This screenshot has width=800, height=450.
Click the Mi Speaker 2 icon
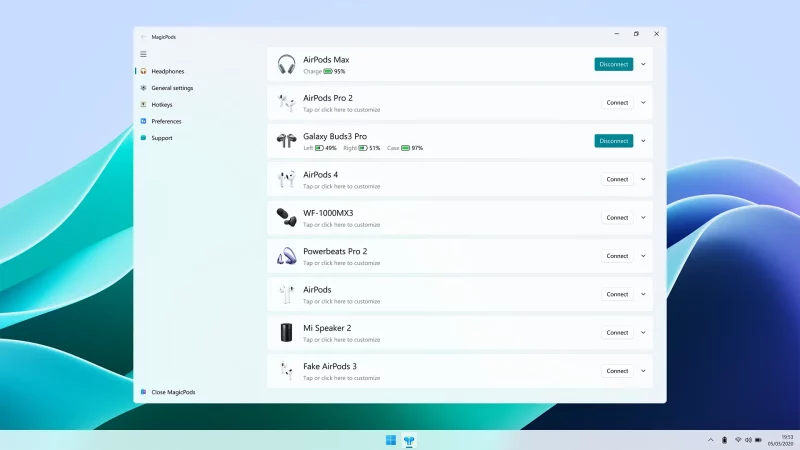286,332
